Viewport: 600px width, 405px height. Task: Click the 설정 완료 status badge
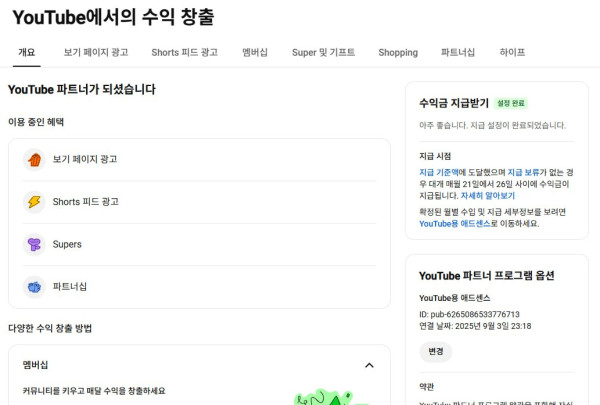[x=510, y=103]
